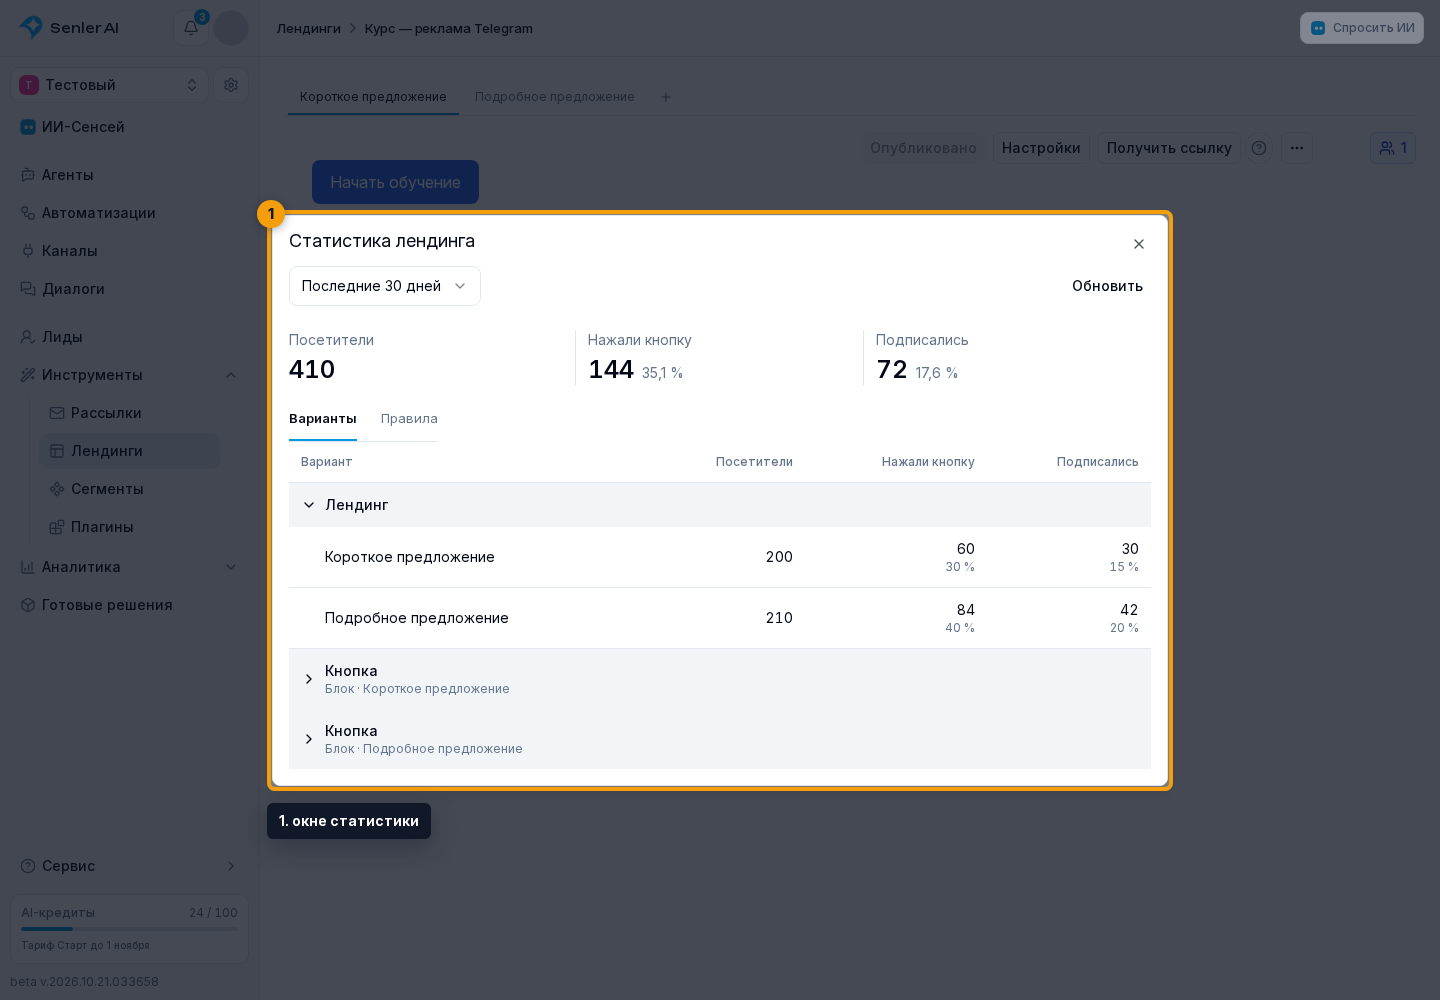Click the help question mark icon
This screenshot has width=1440, height=1000.
(1259, 148)
